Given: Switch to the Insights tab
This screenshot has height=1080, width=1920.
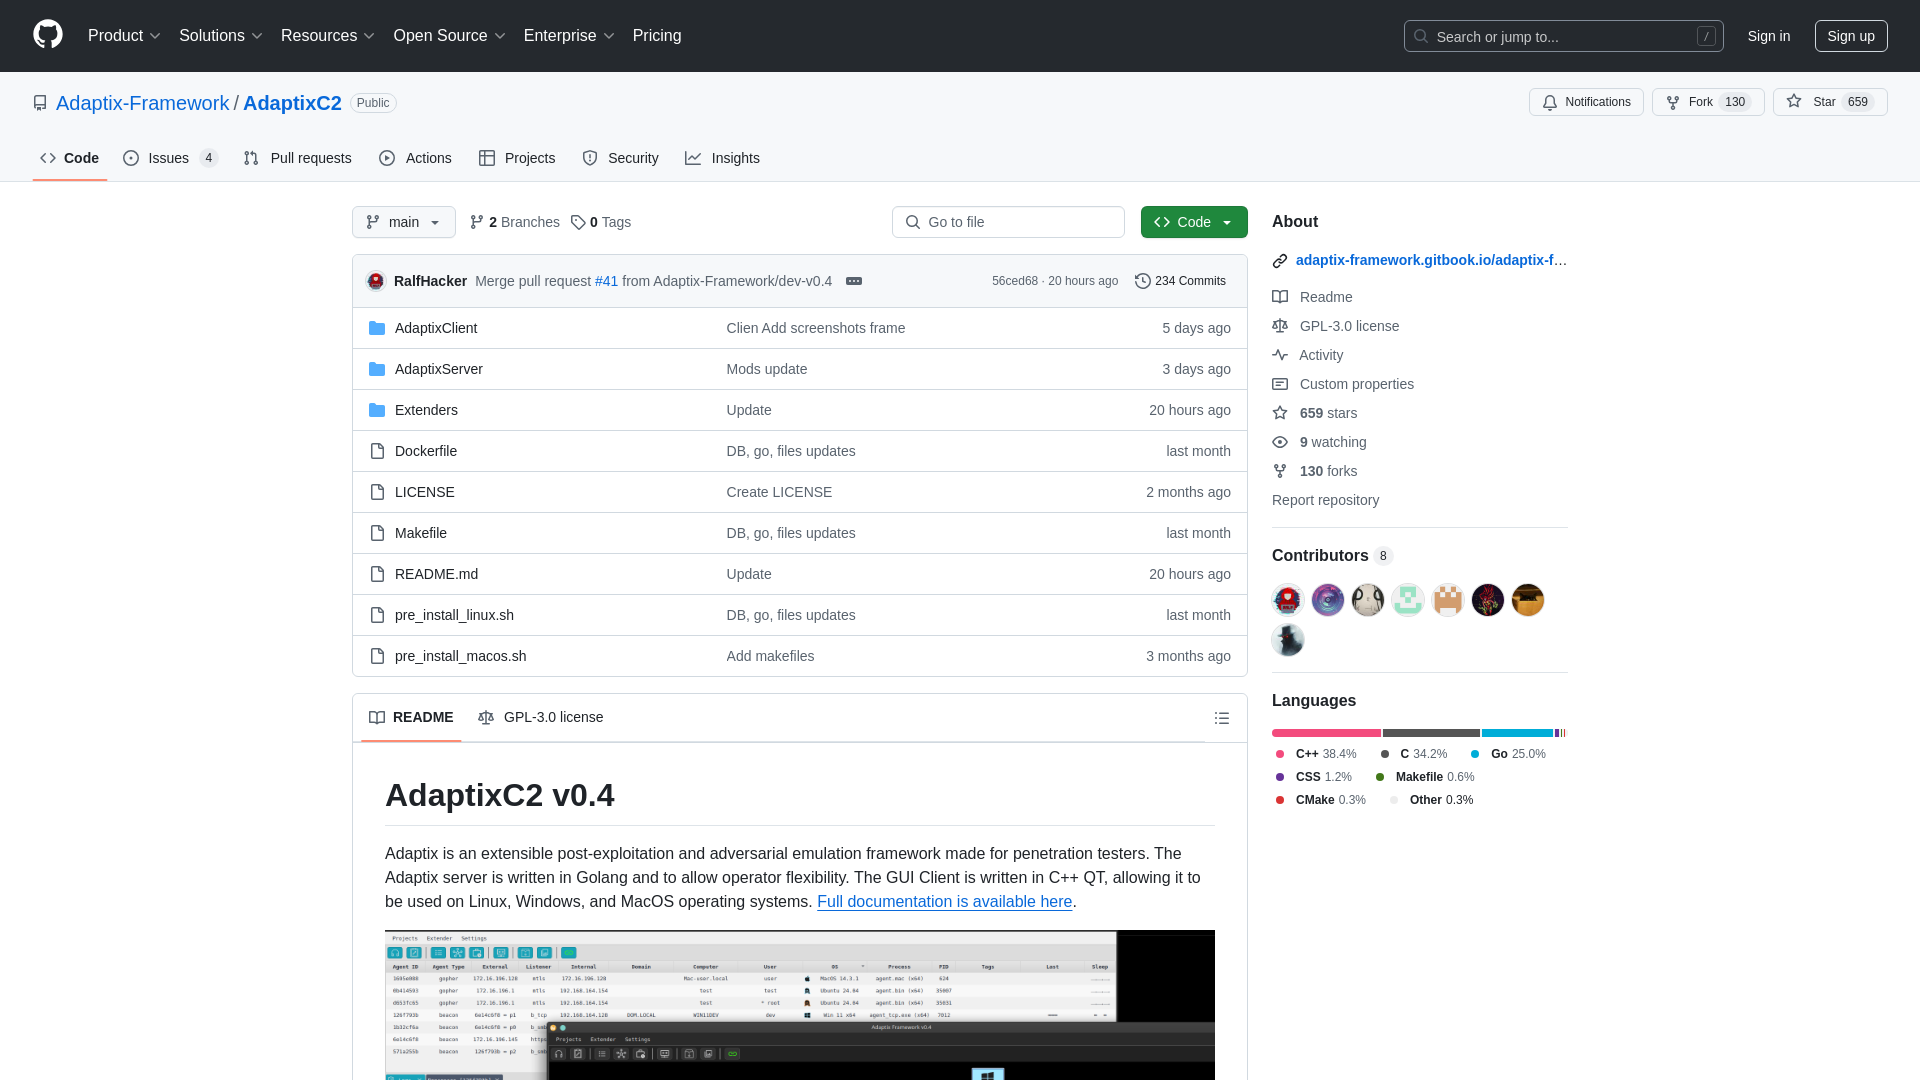Looking at the screenshot, I should click(723, 158).
